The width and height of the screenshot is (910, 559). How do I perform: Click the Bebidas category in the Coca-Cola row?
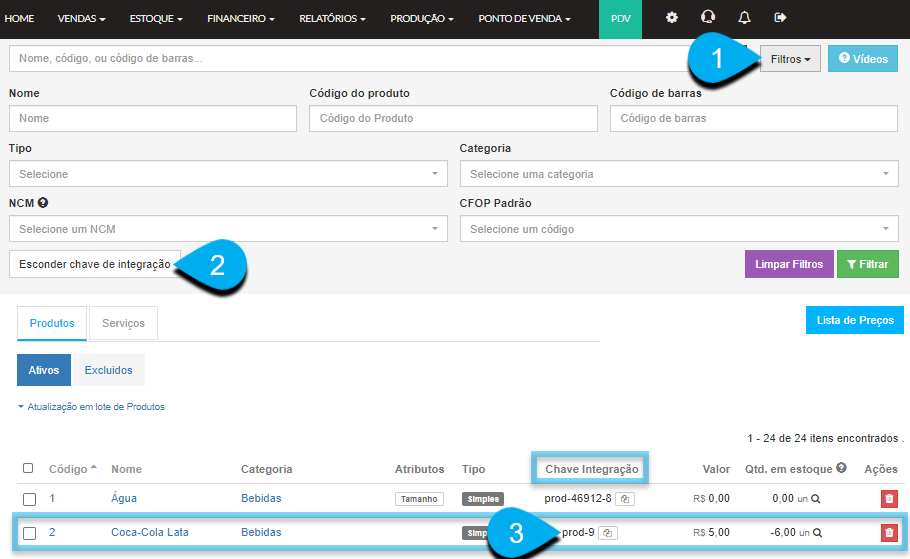(x=261, y=532)
